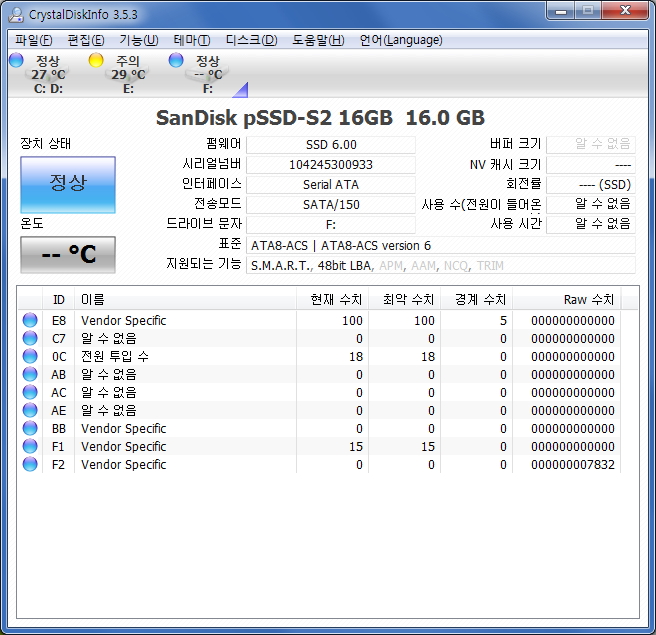
Task: Click the ID column header
Action: 59,299
